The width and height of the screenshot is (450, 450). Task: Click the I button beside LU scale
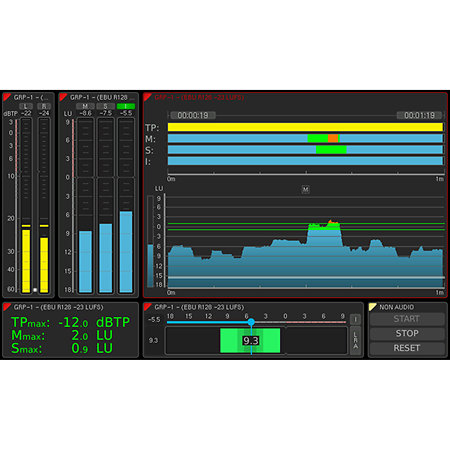[355, 319]
